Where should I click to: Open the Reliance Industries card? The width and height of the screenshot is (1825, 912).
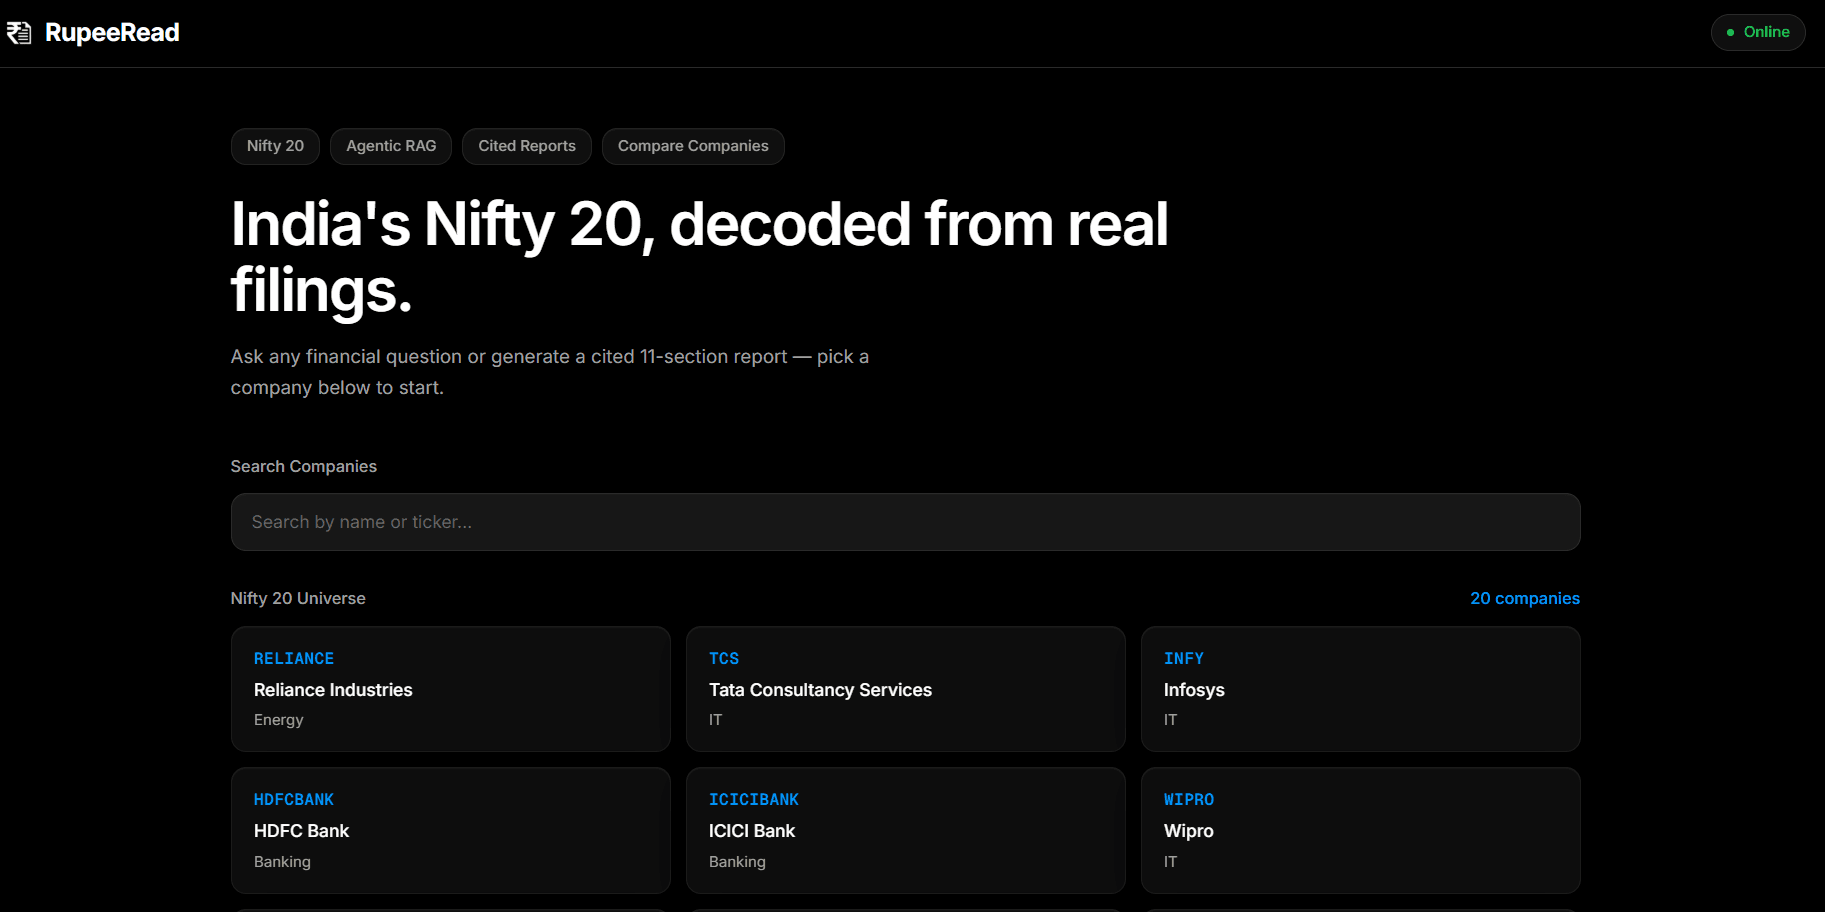tap(450, 689)
